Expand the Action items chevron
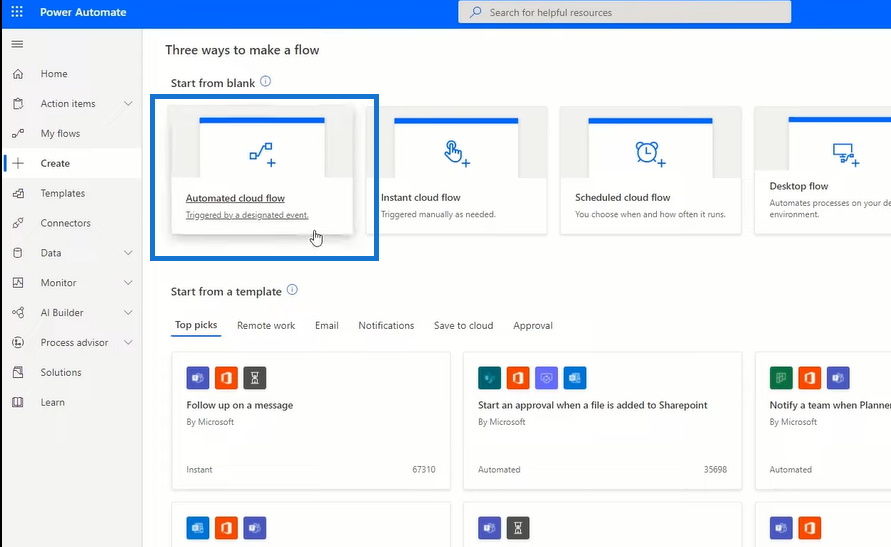891x547 pixels. tap(128, 103)
